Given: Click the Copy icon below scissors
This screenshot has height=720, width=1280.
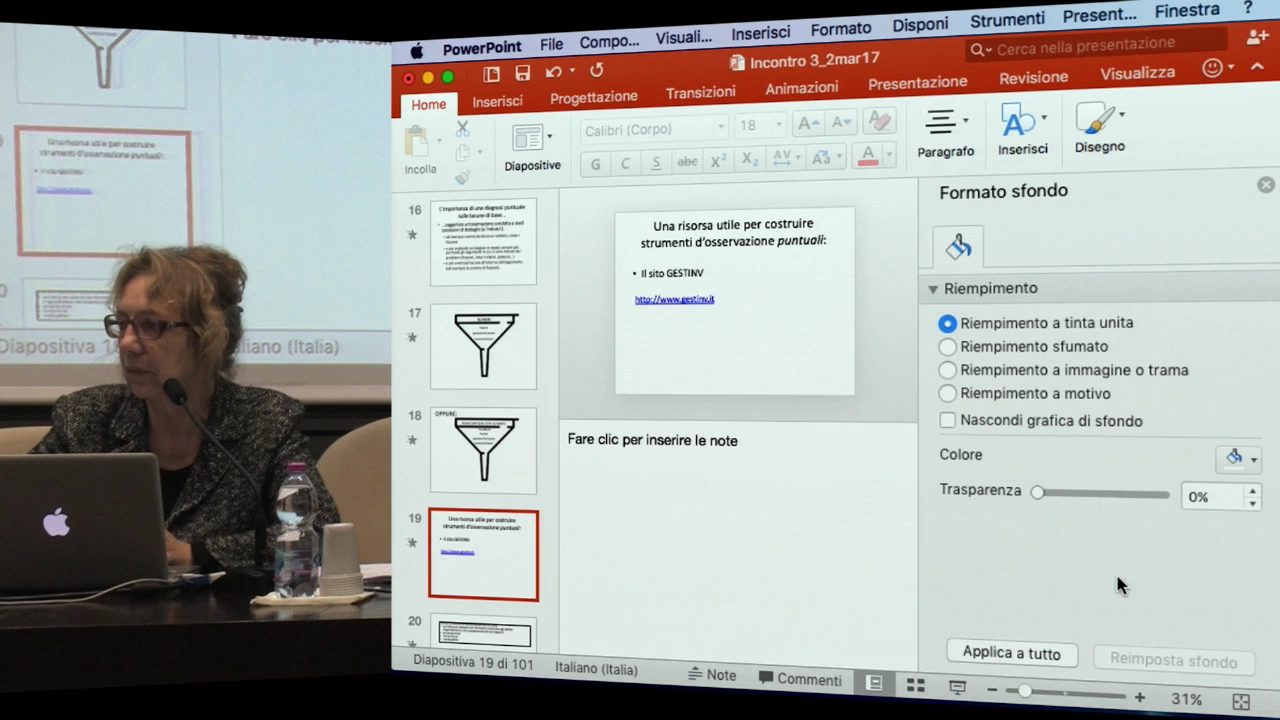Looking at the screenshot, I should click(462, 153).
